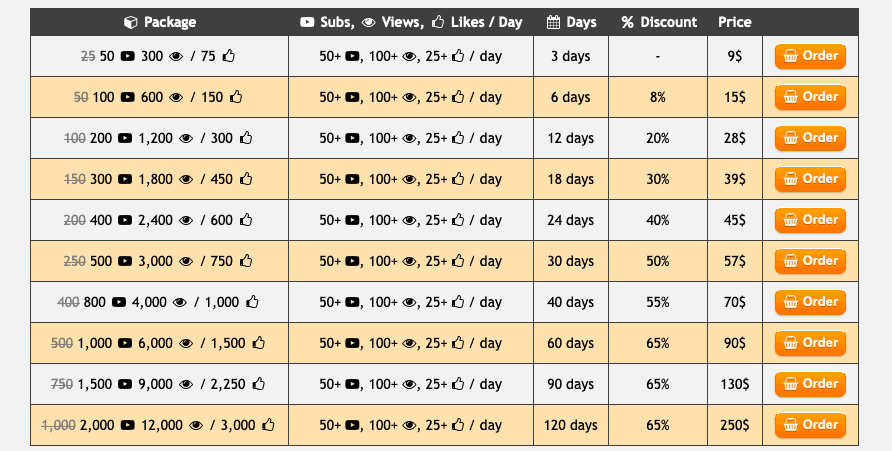
Task: Click the calendar icon beside Days header
Action: (x=553, y=22)
